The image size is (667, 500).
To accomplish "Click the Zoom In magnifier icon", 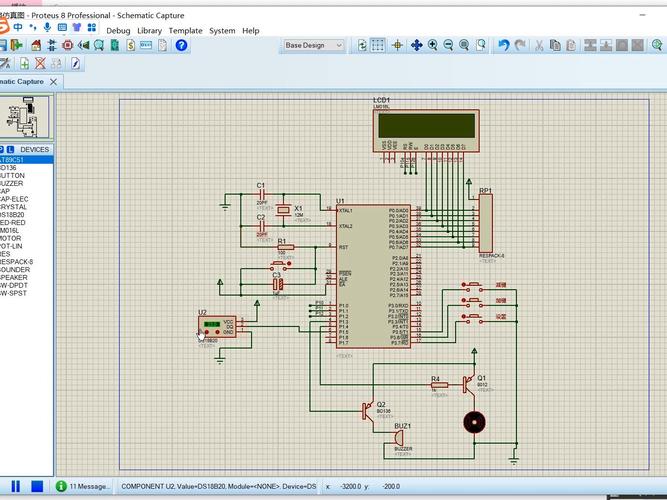I will pos(433,45).
